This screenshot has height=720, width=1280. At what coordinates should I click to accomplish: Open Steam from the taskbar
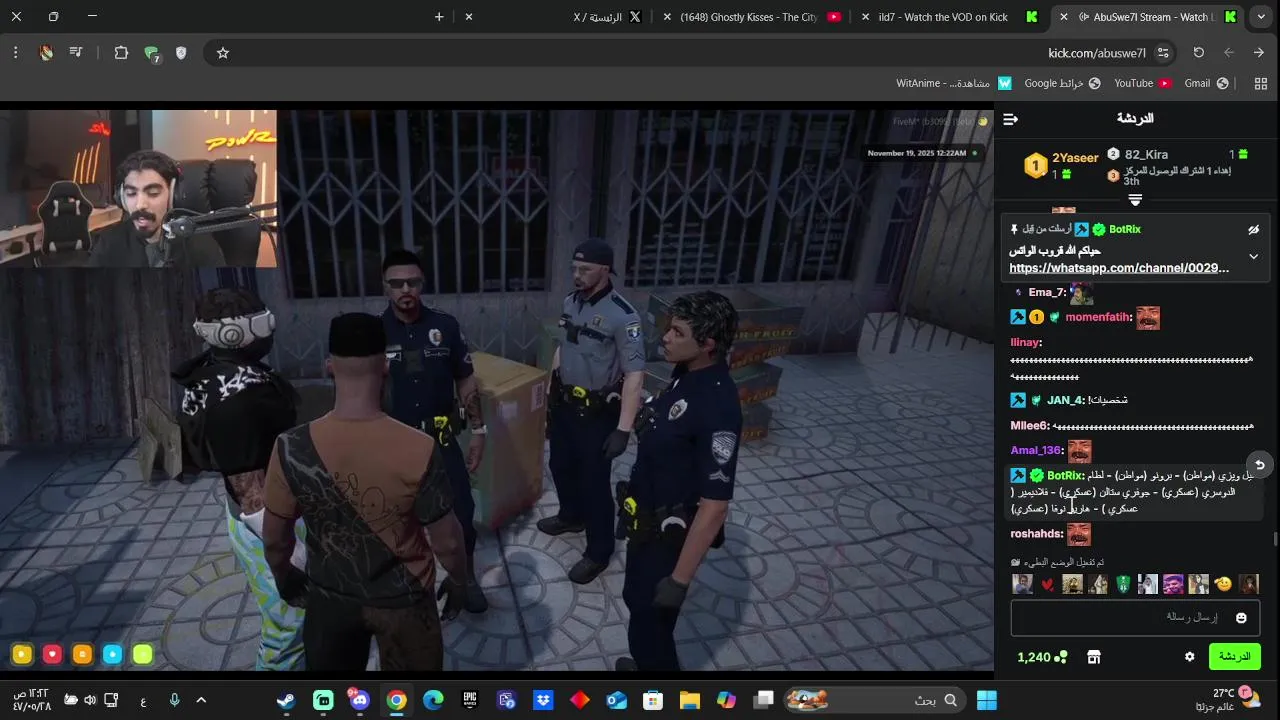[x=286, y=700]
